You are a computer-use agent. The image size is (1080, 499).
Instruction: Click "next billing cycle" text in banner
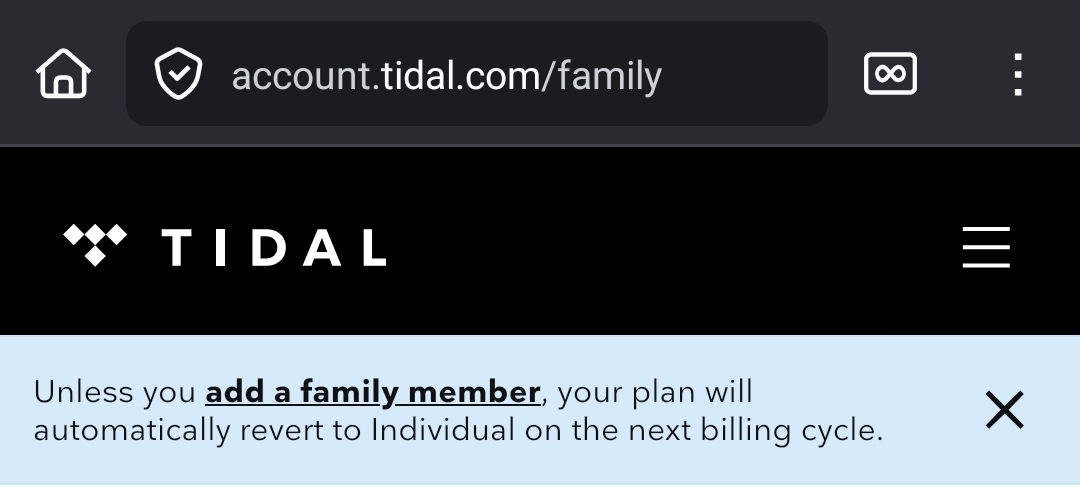pos(760,430)
